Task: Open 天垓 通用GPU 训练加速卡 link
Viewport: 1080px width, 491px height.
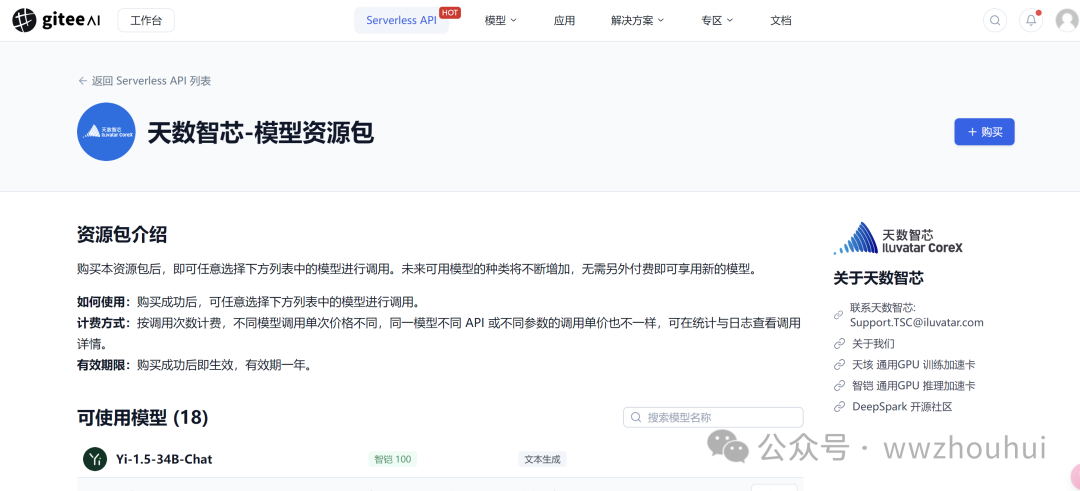Action: click(x=913, y=364)
